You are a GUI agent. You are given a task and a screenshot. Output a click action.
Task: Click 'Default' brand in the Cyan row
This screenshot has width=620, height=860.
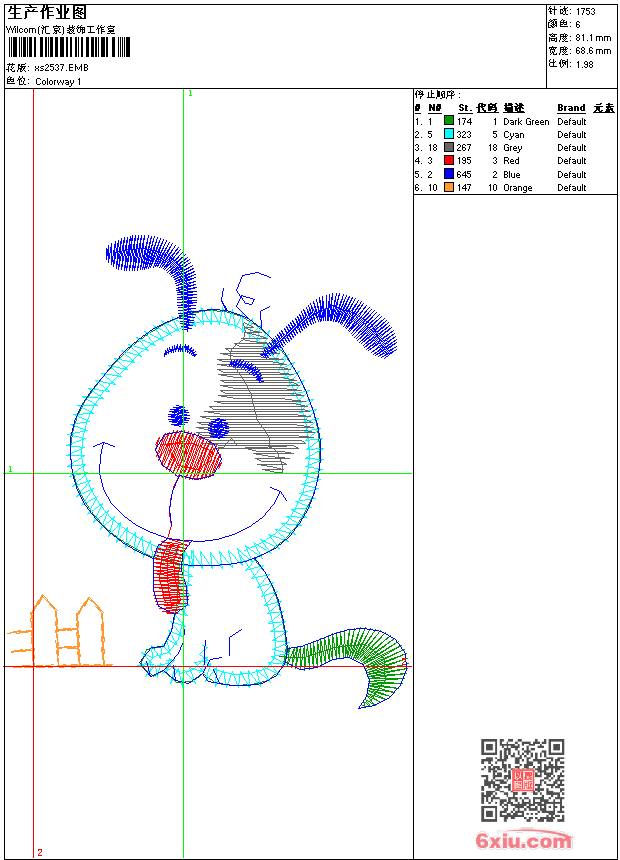click(x=572, y=135)
